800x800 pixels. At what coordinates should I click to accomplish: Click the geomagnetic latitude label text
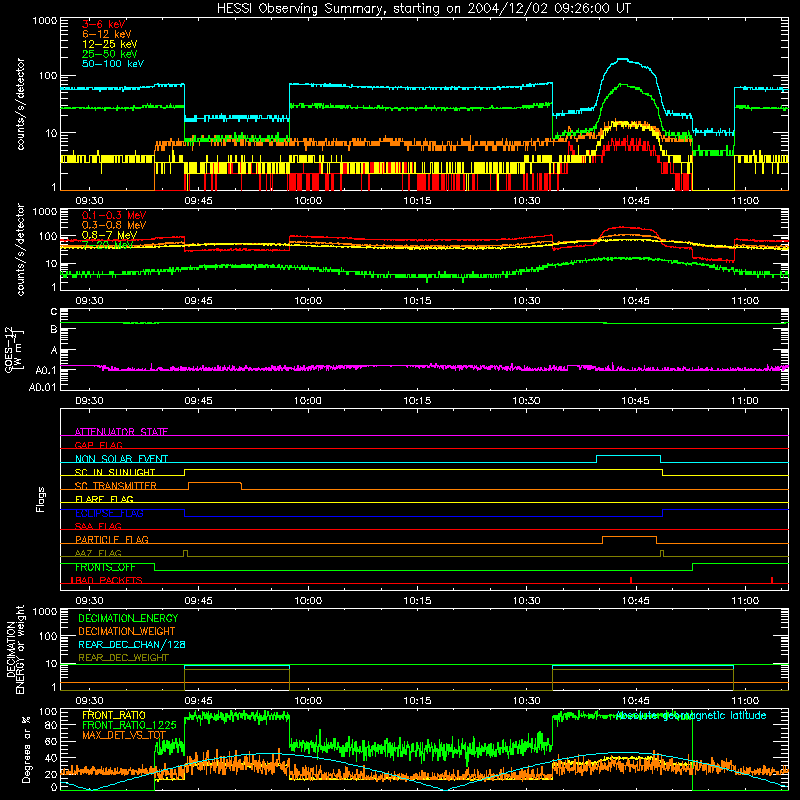[x=691, y=716]
